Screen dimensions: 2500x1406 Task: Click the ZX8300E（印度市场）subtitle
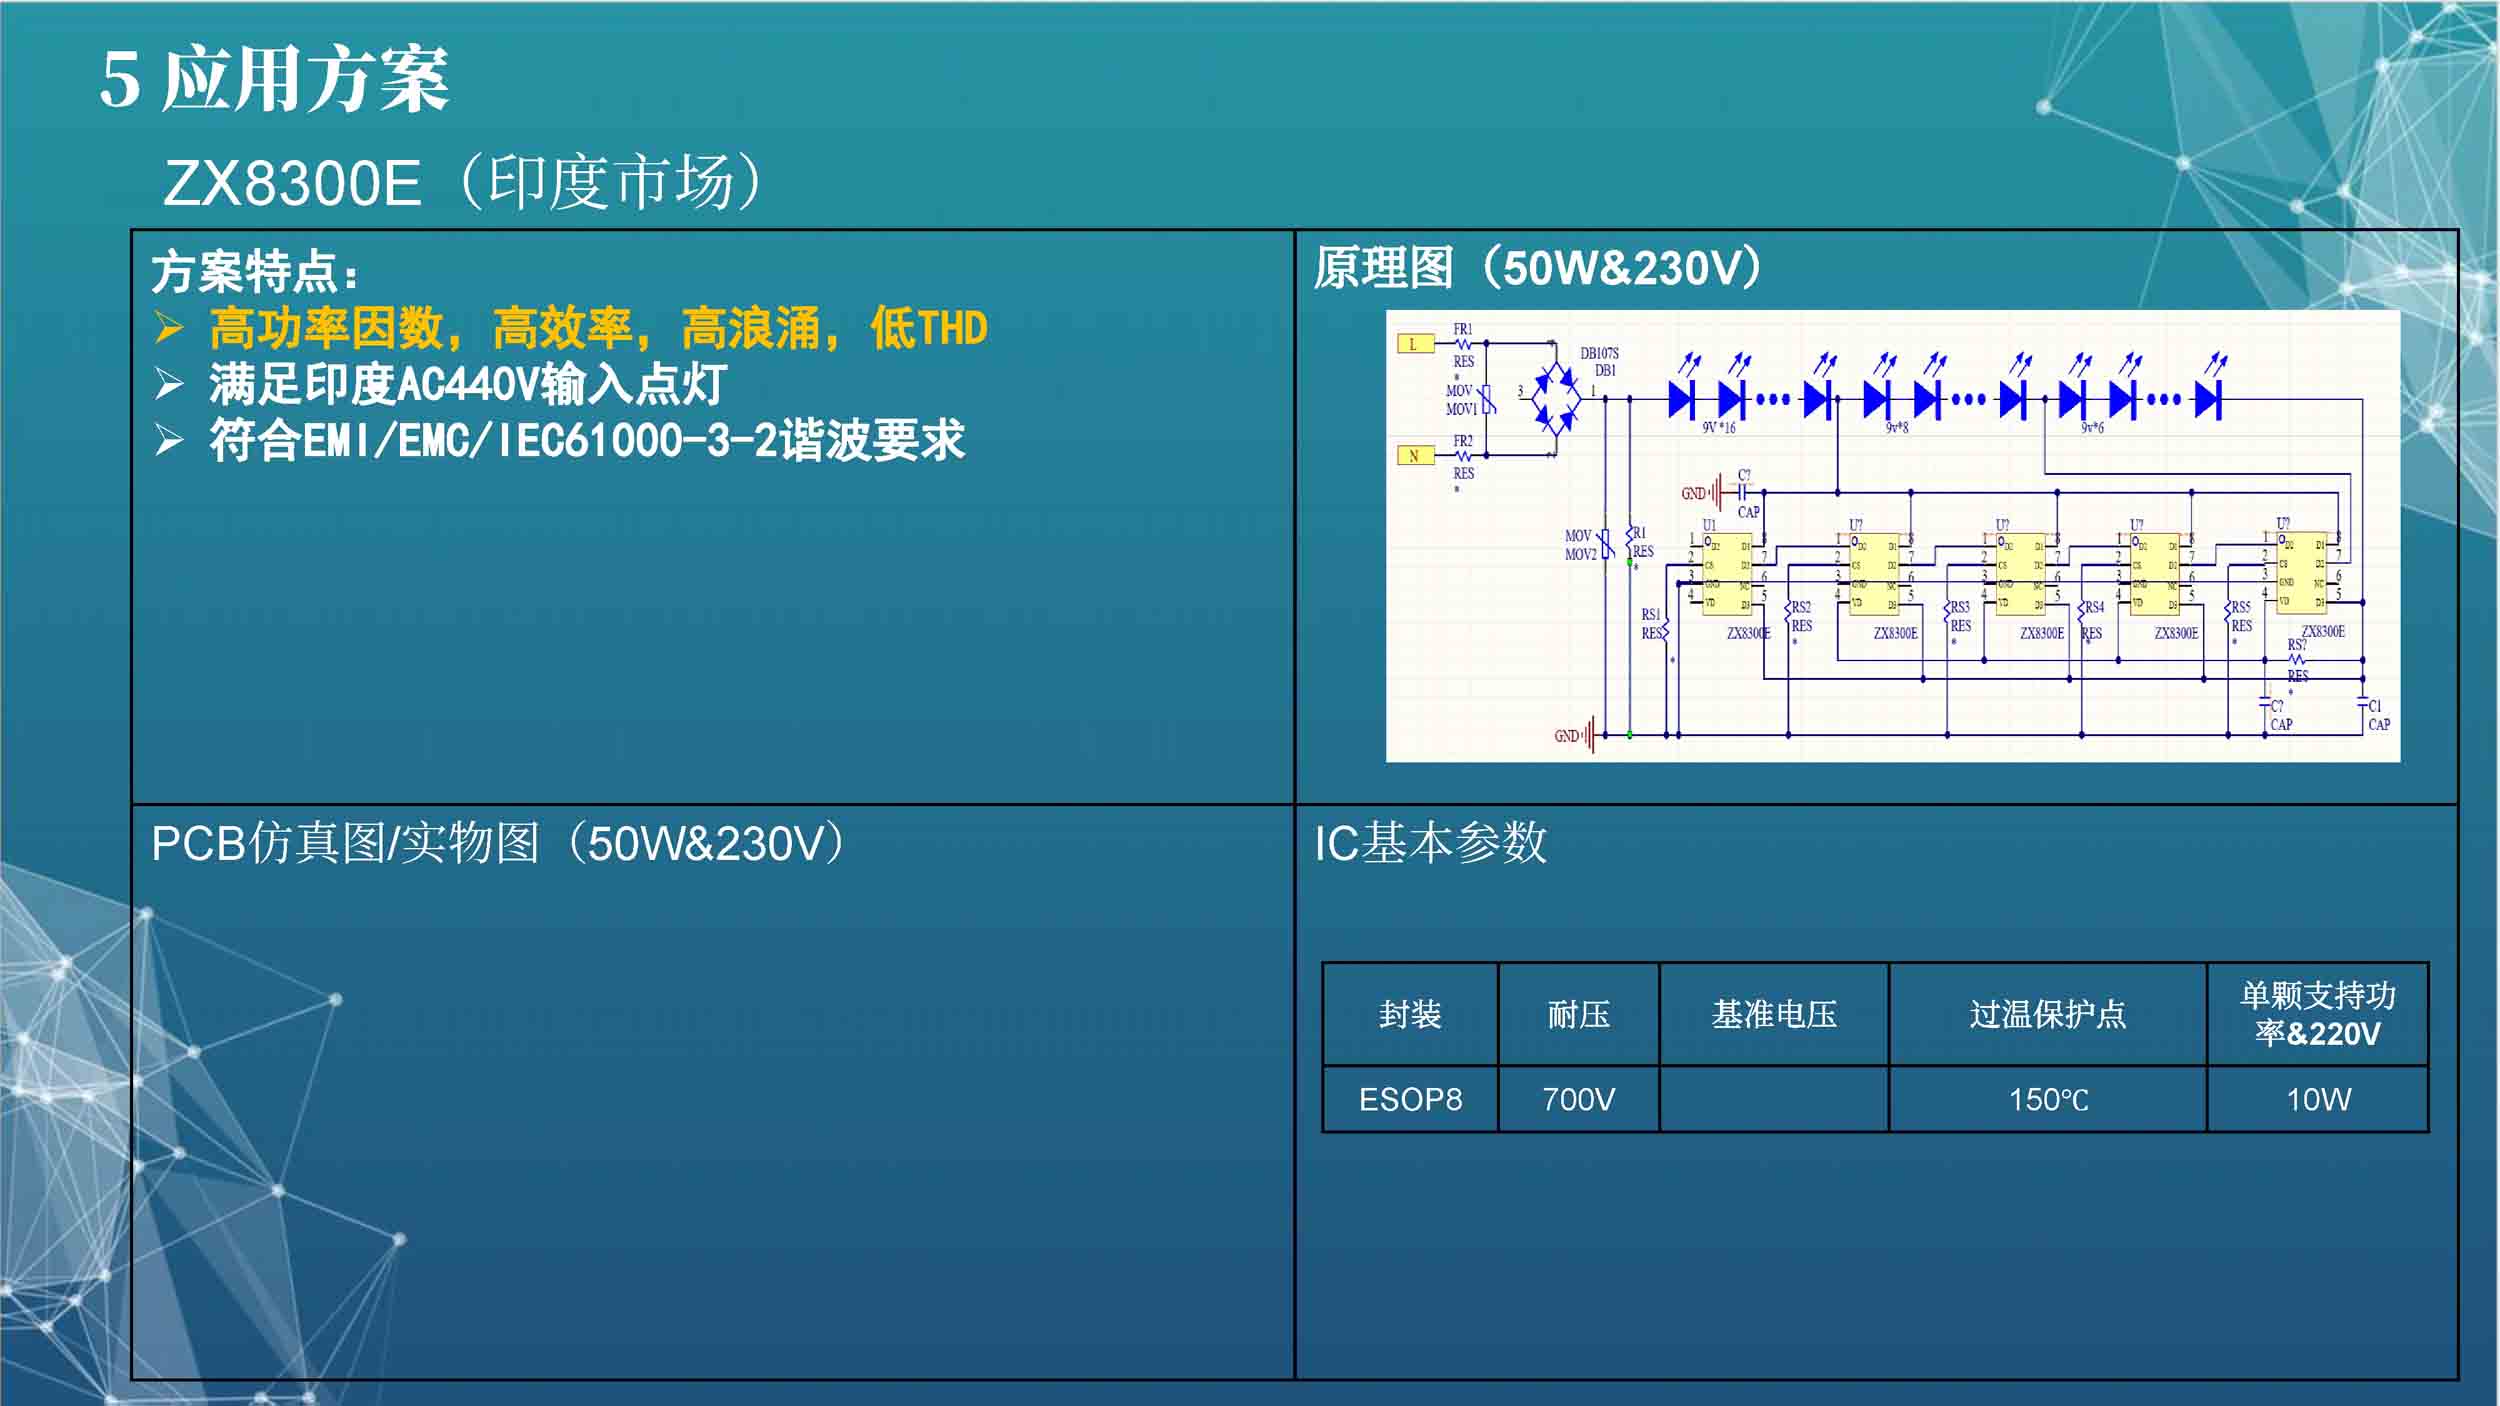pyautogui.click(x=464, y=182)
